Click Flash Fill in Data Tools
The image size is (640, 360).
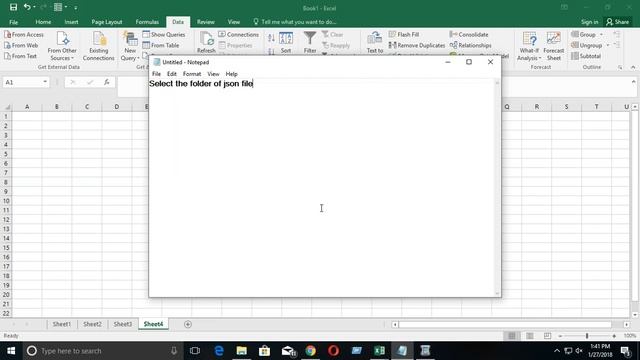click(404, 35)
